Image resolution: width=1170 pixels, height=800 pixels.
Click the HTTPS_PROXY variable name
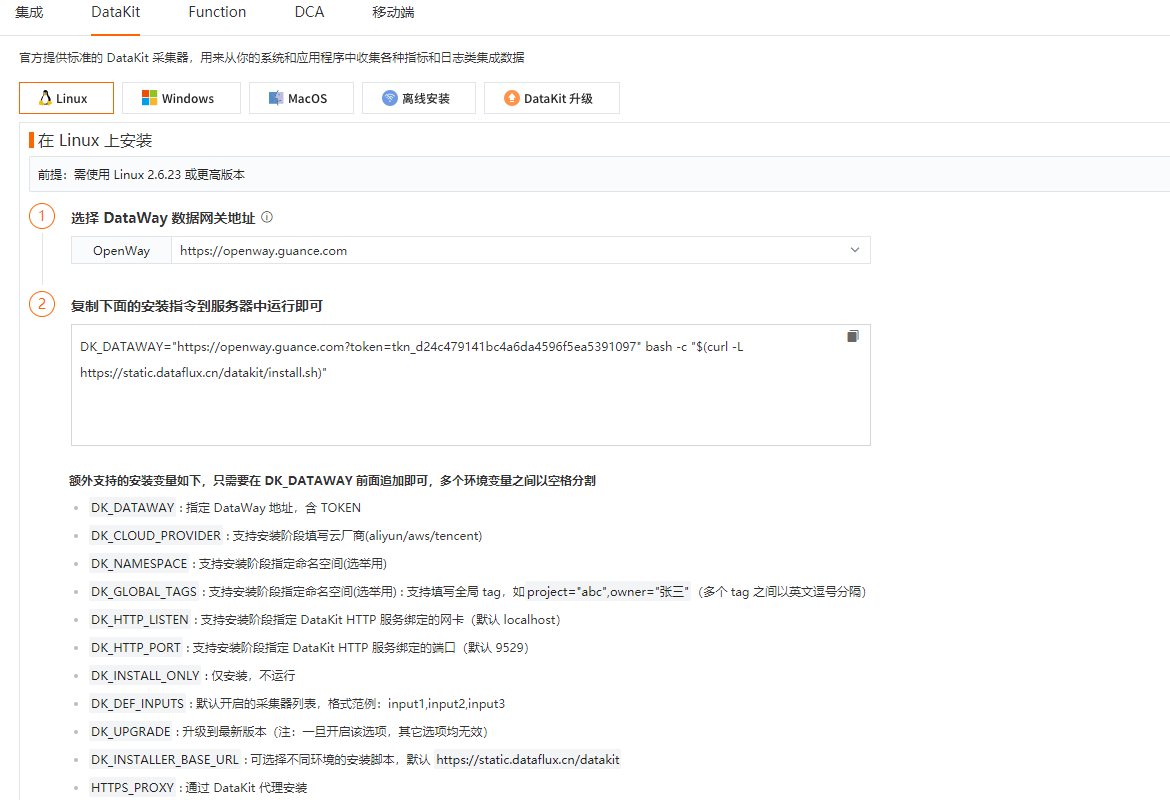(x=132, y=787)
